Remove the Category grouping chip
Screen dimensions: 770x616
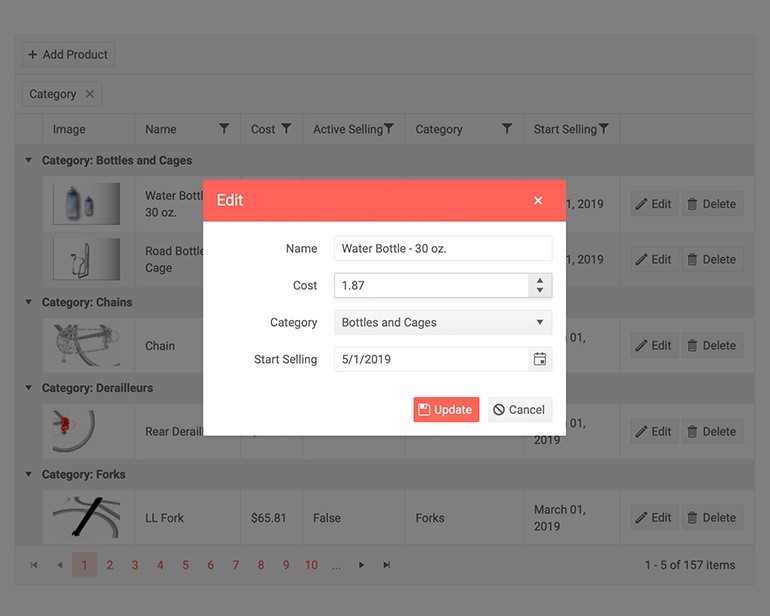coord(89,94)
